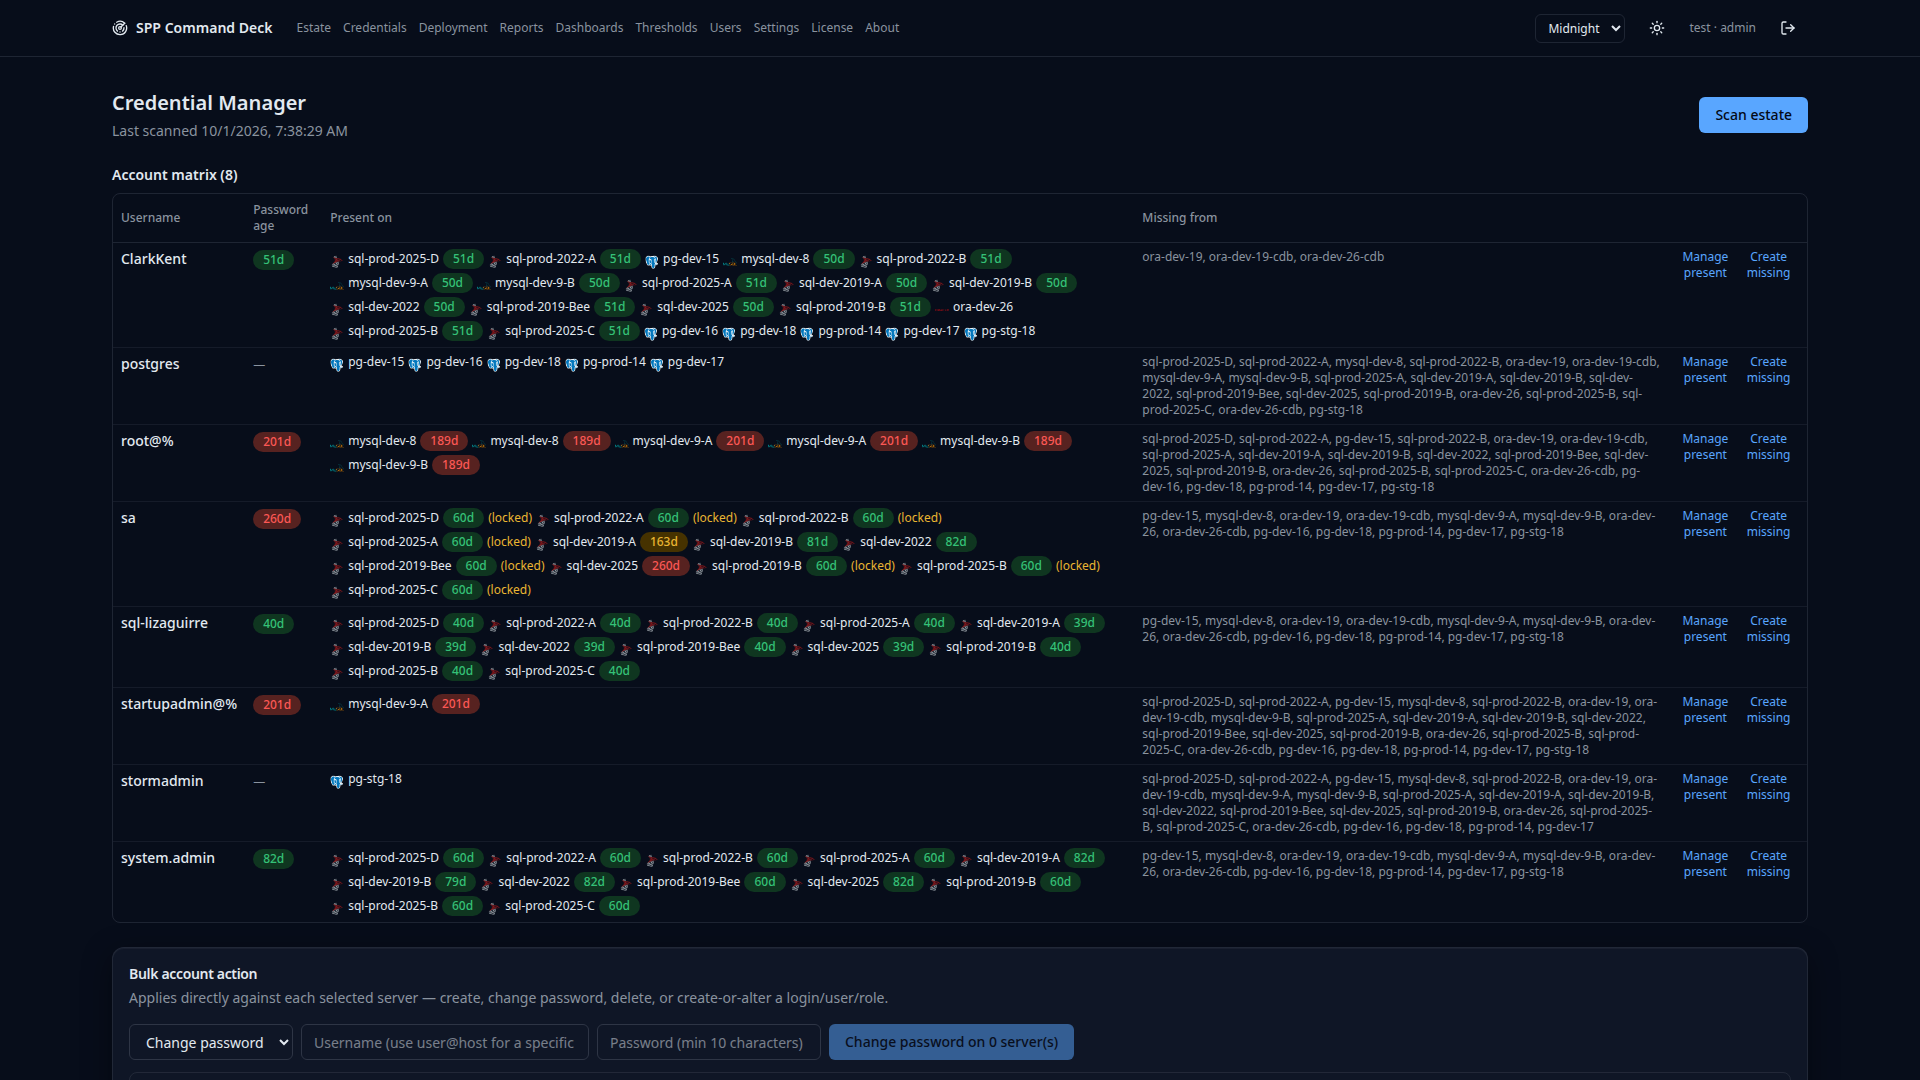Click Manage present for root@%
The image size is (1920, 1080).
pyautogui.click(x=1705, y=447)
